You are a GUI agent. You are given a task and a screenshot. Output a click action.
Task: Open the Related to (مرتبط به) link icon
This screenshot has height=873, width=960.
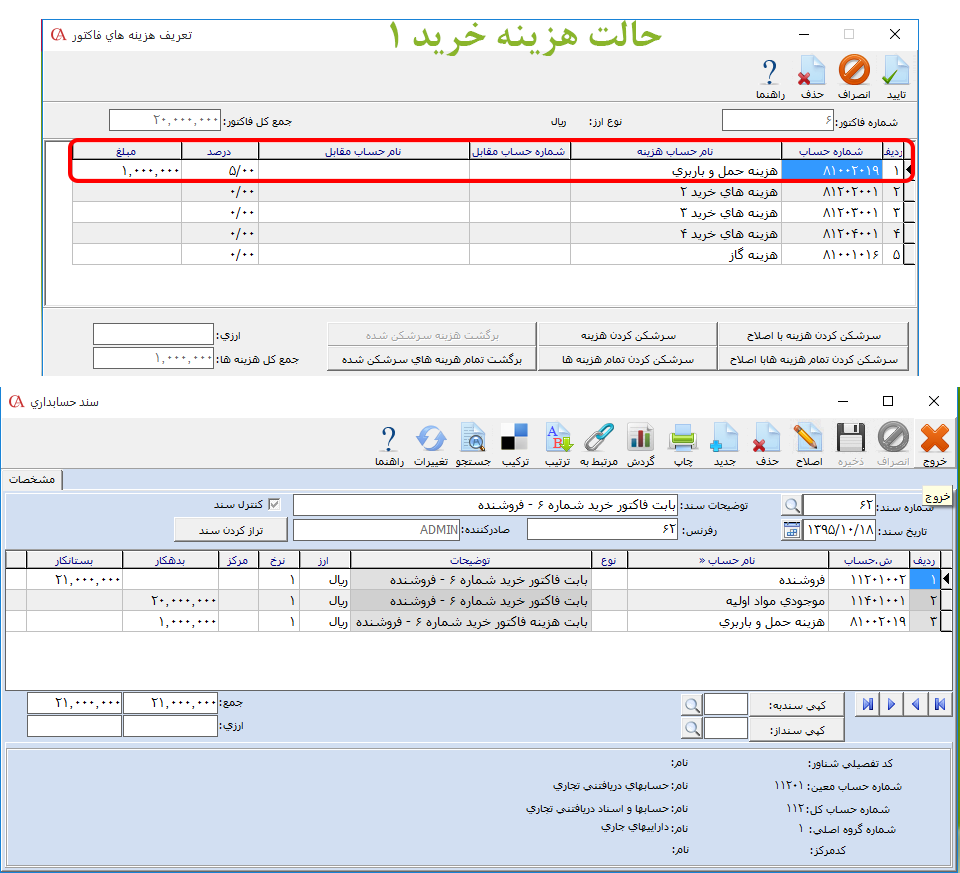click(598, 444)
